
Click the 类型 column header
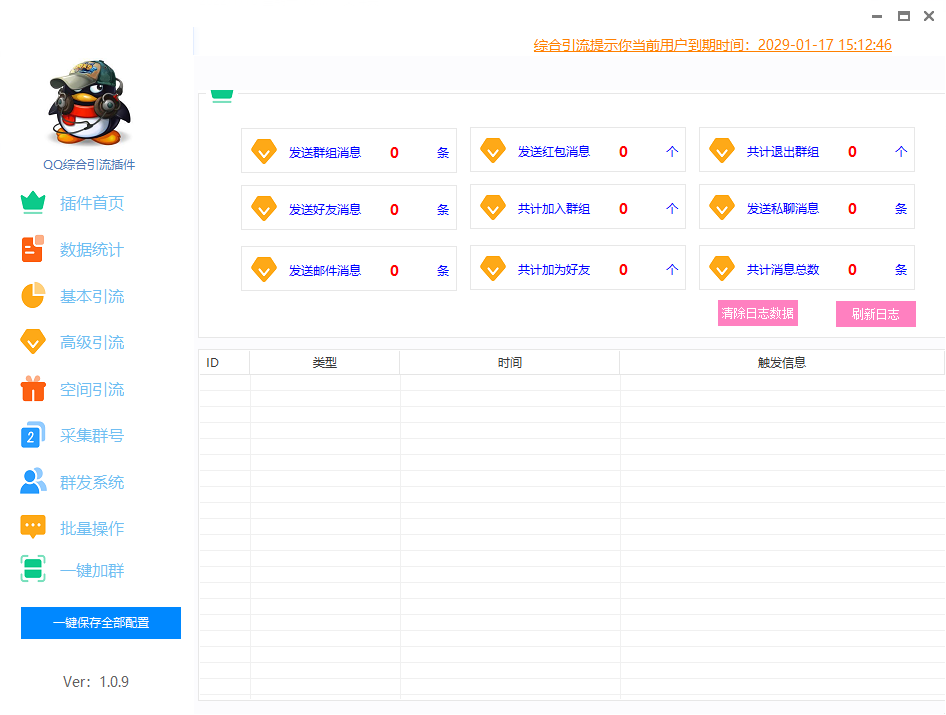coord(325,363)
